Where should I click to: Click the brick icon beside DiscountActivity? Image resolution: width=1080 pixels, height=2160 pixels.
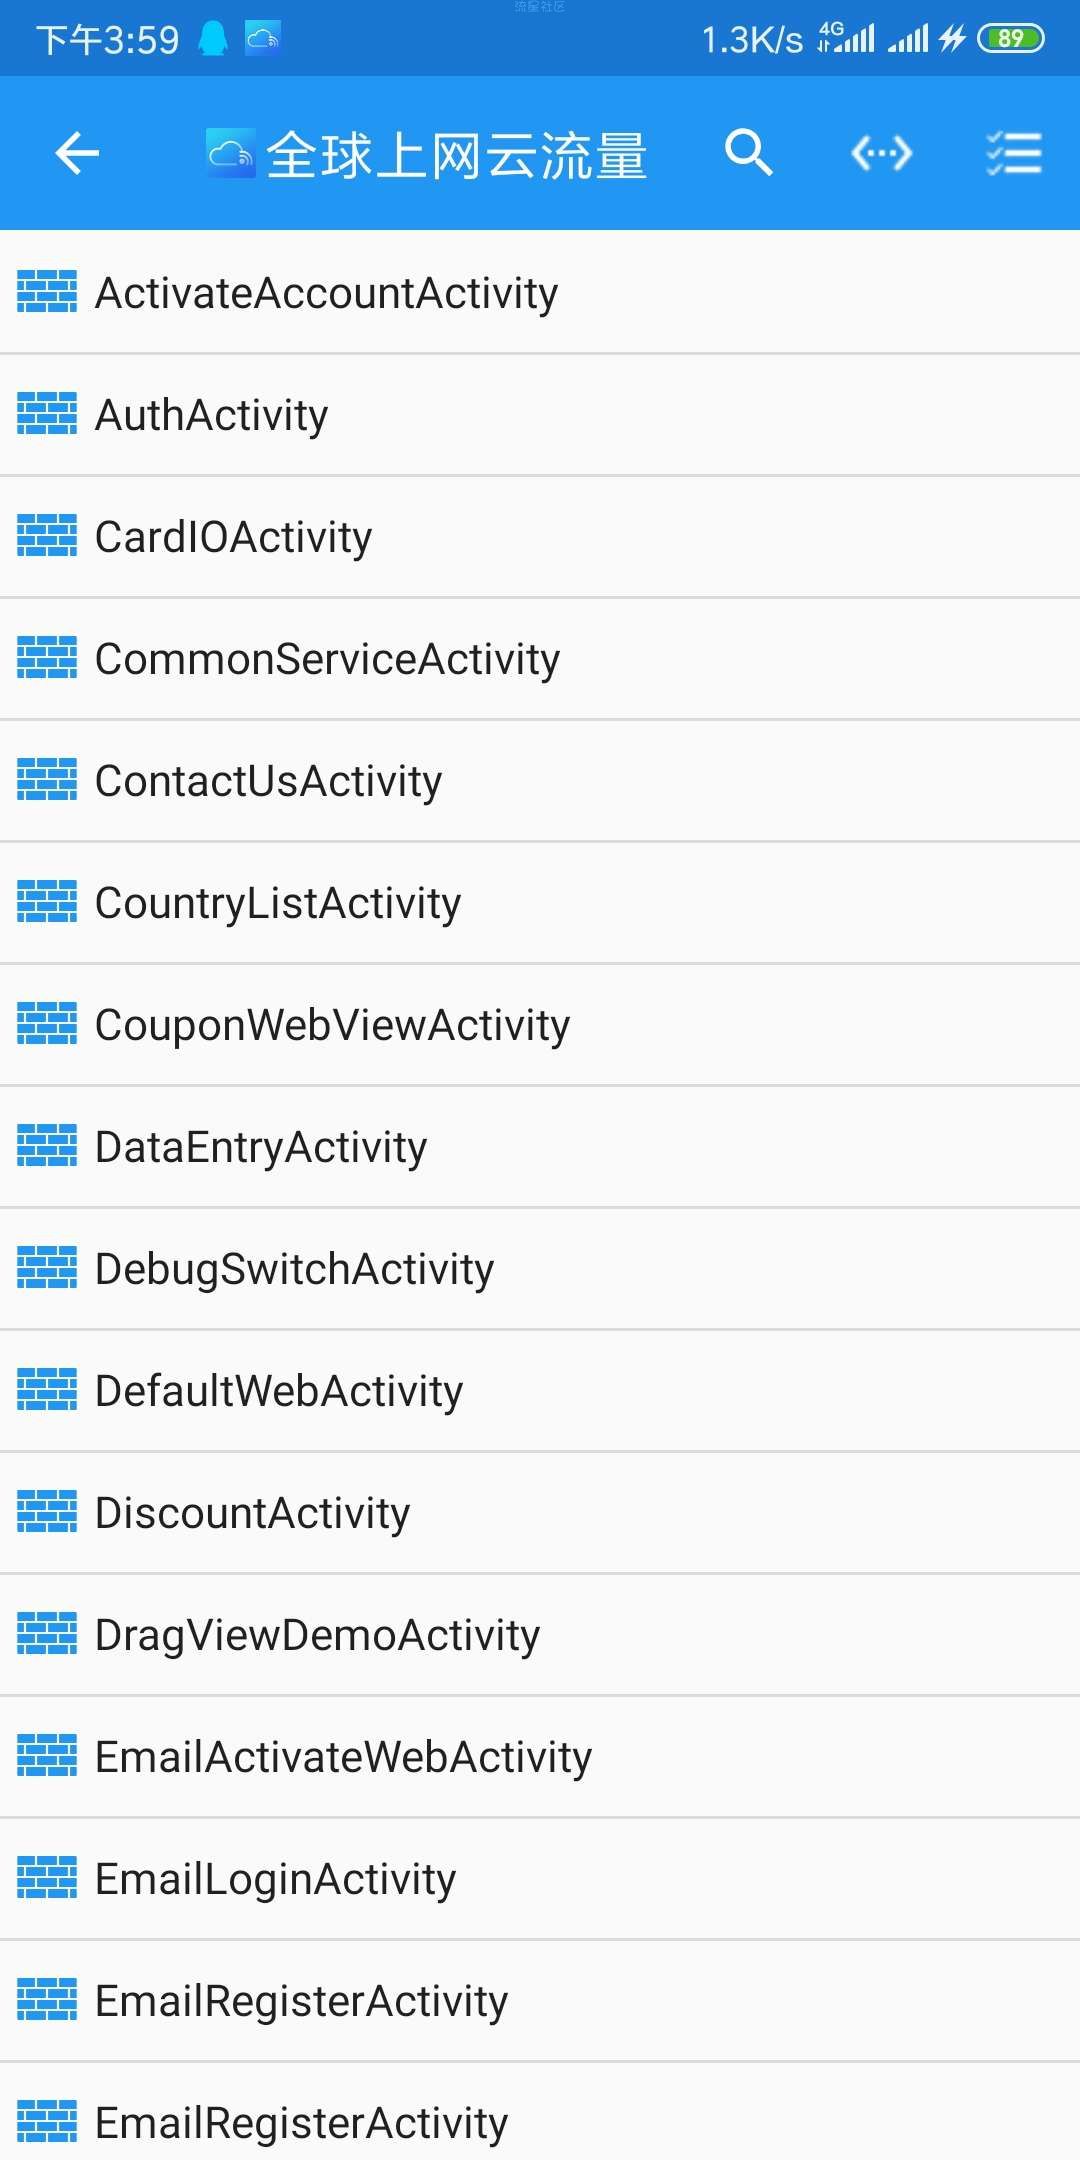pos(47,1512)
